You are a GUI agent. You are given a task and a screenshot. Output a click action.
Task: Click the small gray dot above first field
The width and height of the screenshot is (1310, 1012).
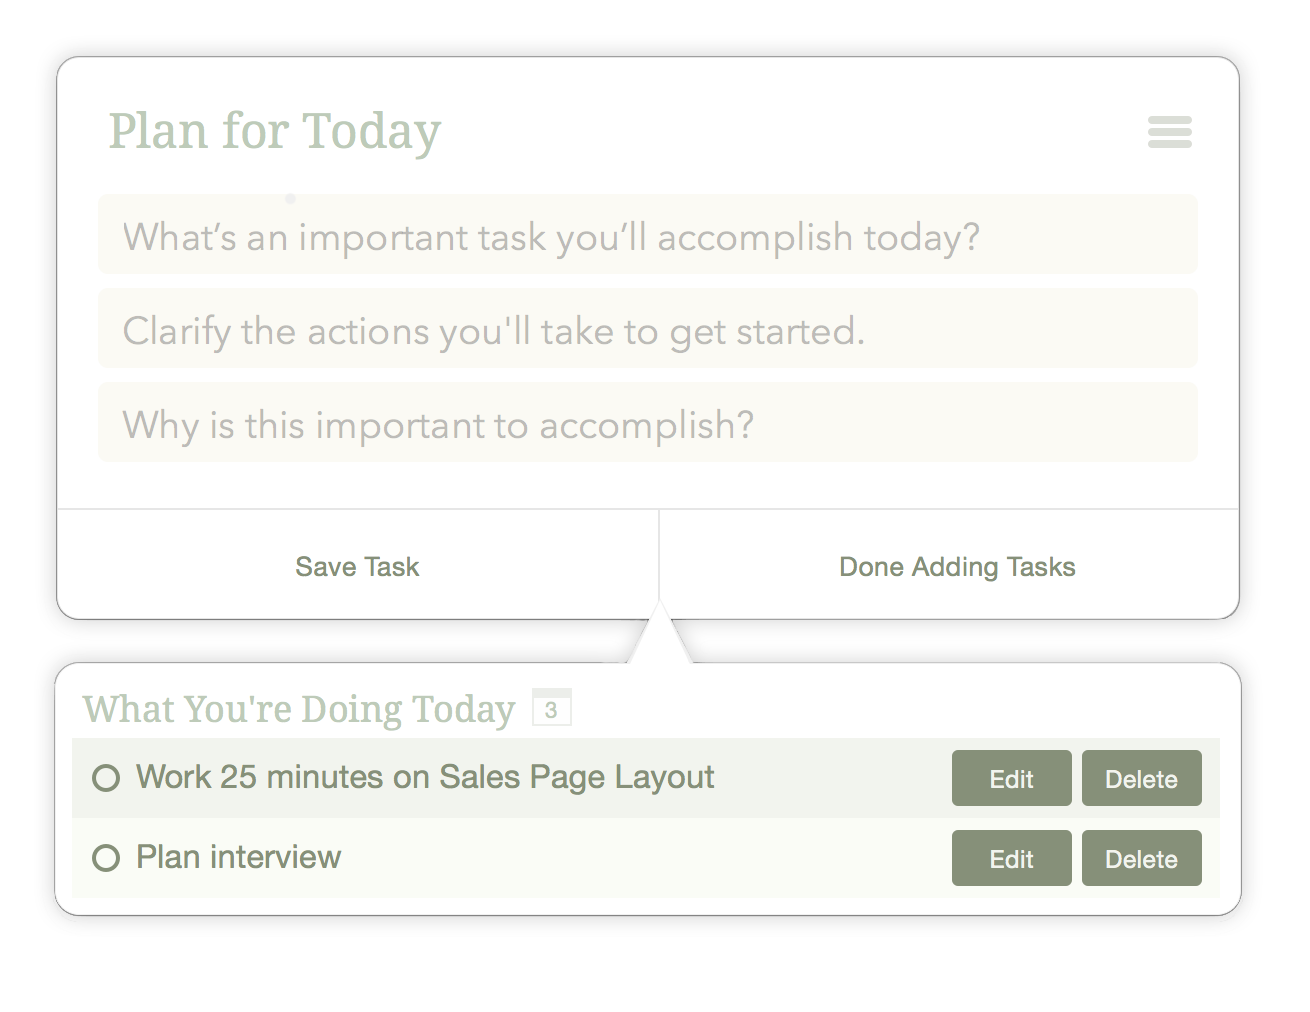[x=290, y=199]
